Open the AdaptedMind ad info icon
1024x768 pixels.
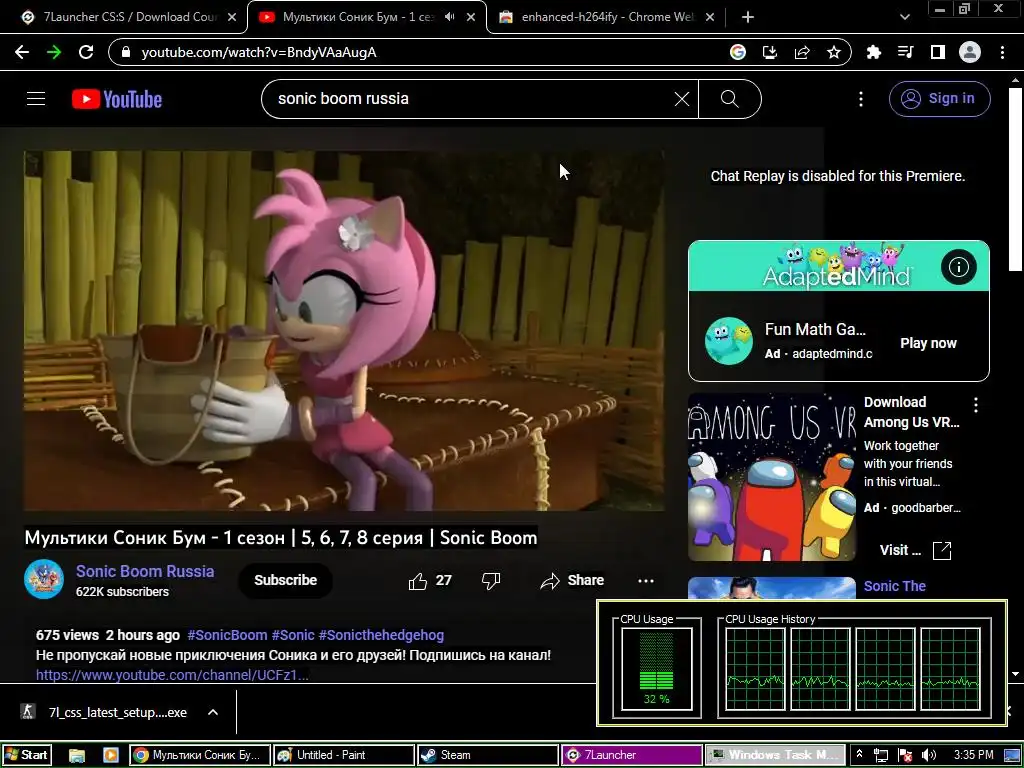tap(959, 266)
